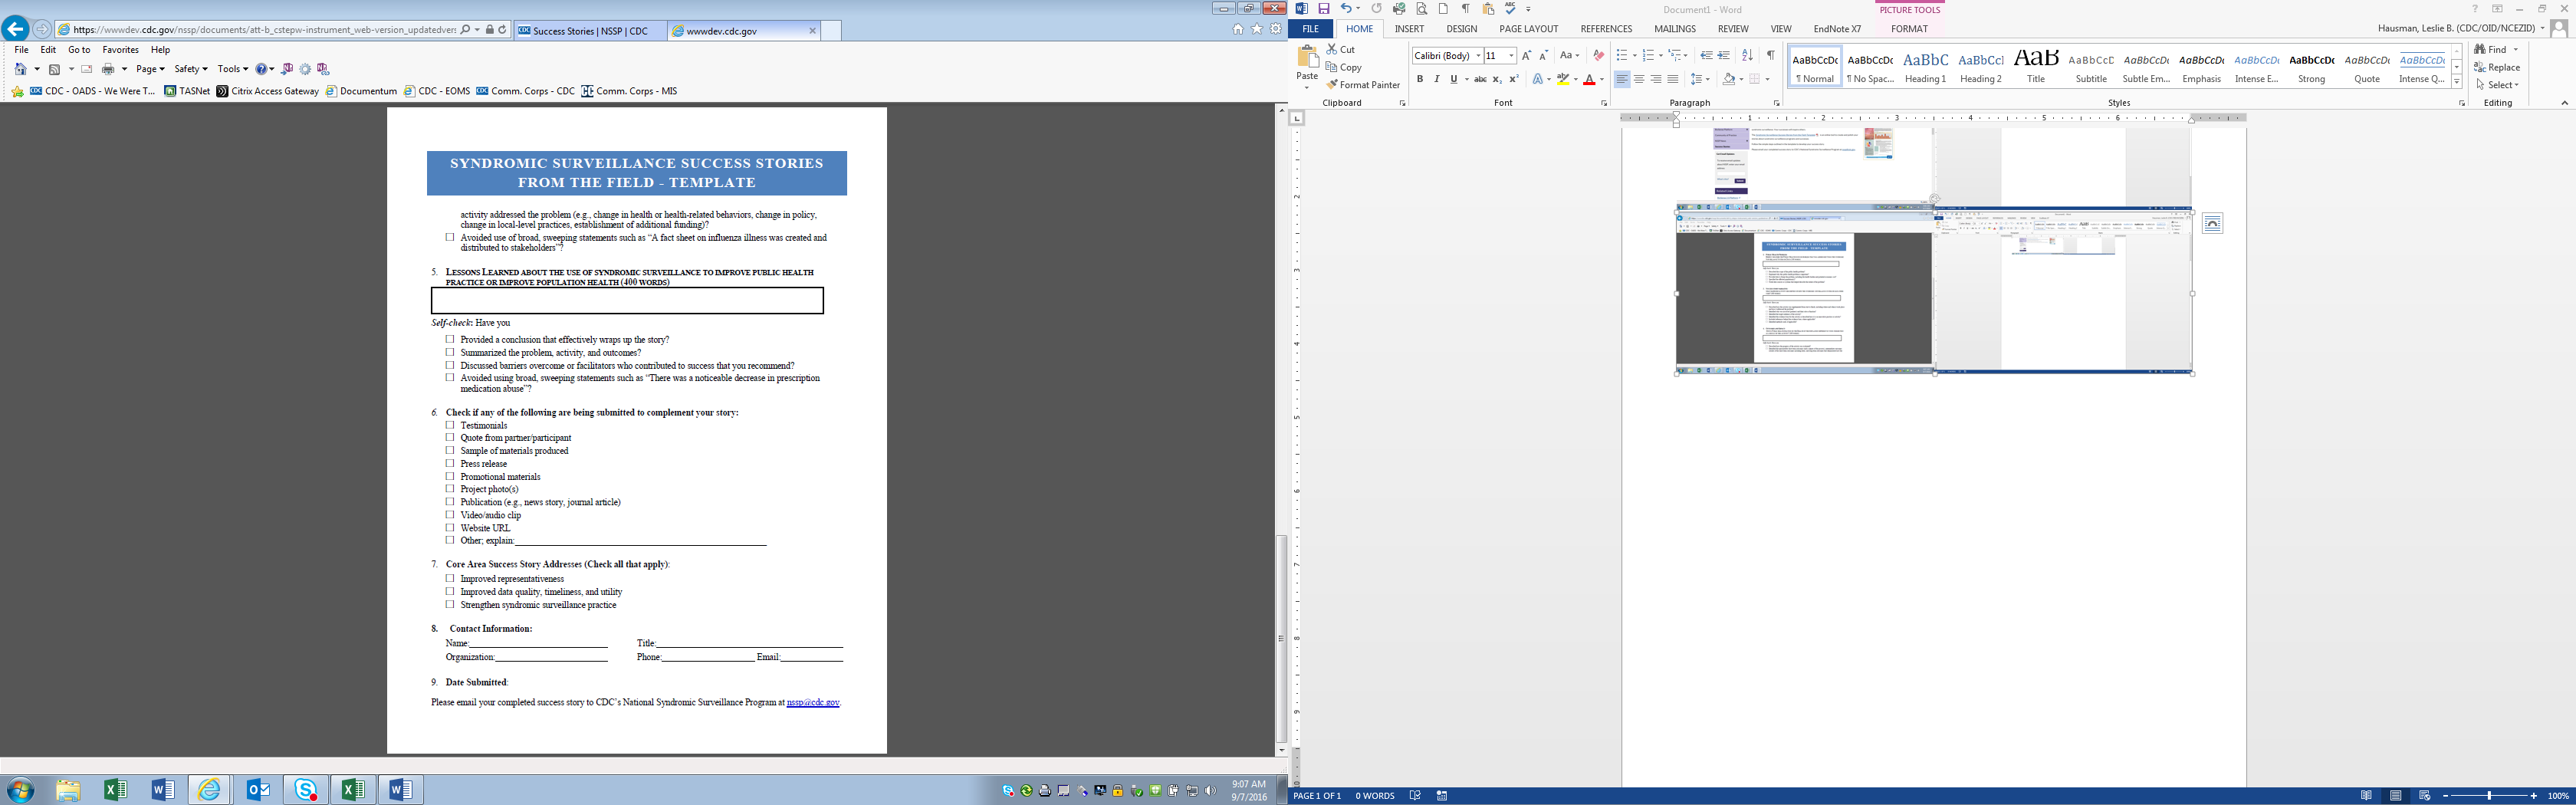Image resolution: width=2576 pixels, height=805 pixels.
Task: Click the Bold button in Word ribbon
Action: 1419,79
